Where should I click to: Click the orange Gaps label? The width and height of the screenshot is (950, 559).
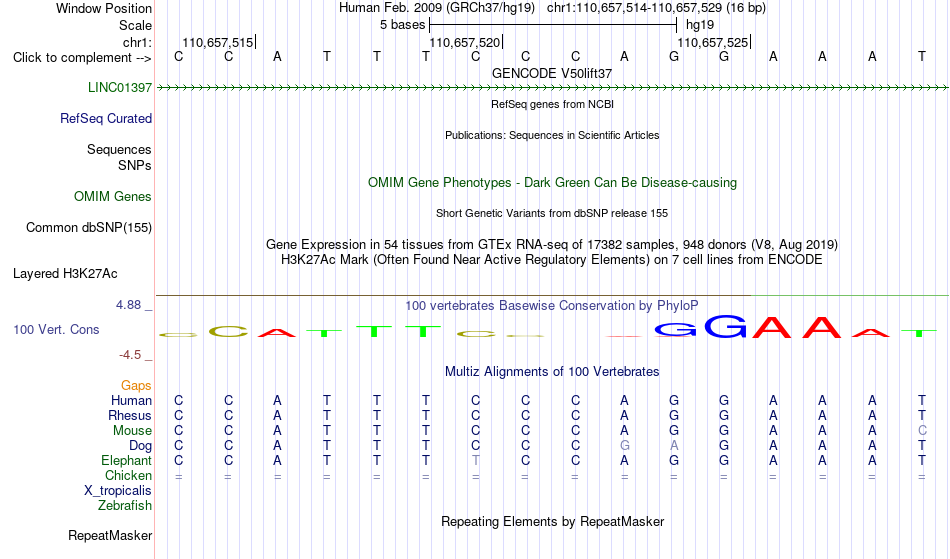[136, 386]
